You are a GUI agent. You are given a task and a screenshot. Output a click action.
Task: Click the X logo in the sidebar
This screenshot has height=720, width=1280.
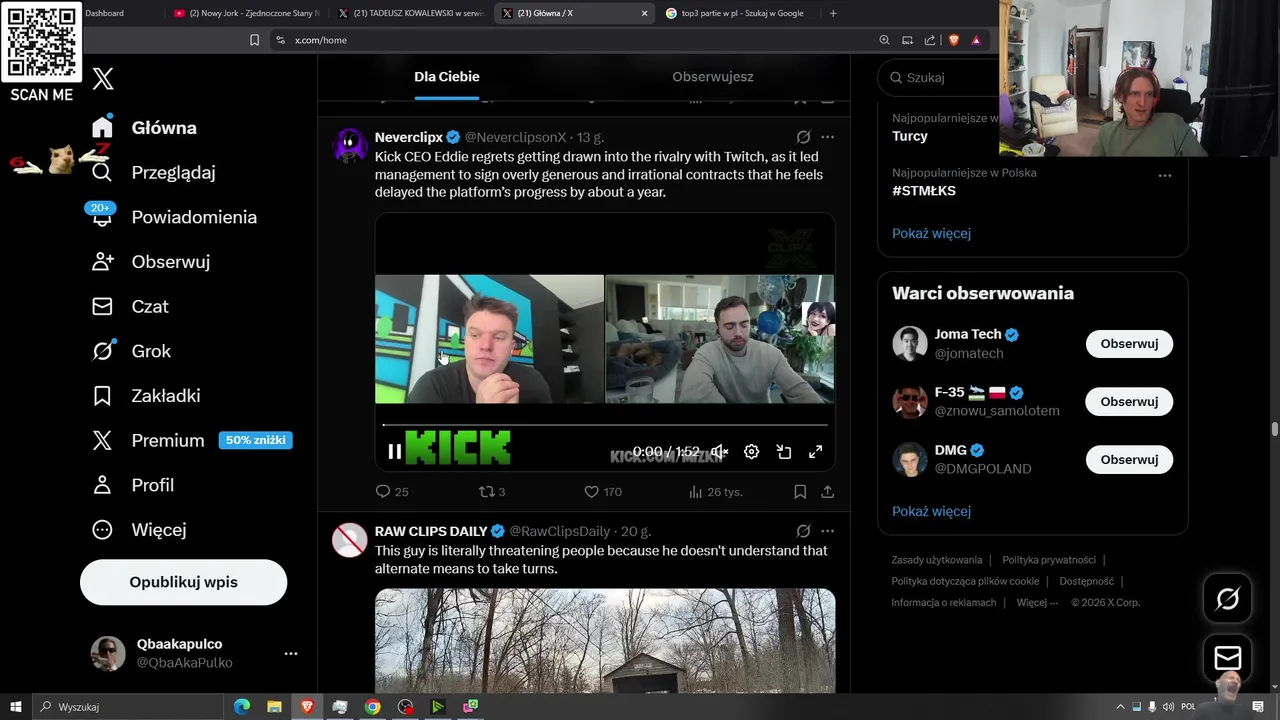103,79
